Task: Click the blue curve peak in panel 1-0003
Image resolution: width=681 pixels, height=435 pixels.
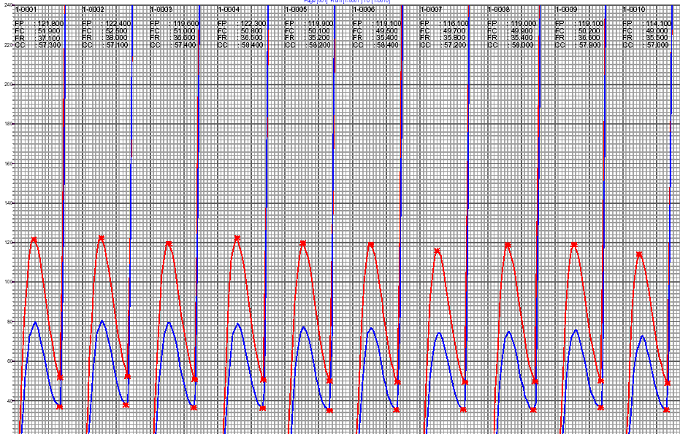Action: tap(168, 322)
